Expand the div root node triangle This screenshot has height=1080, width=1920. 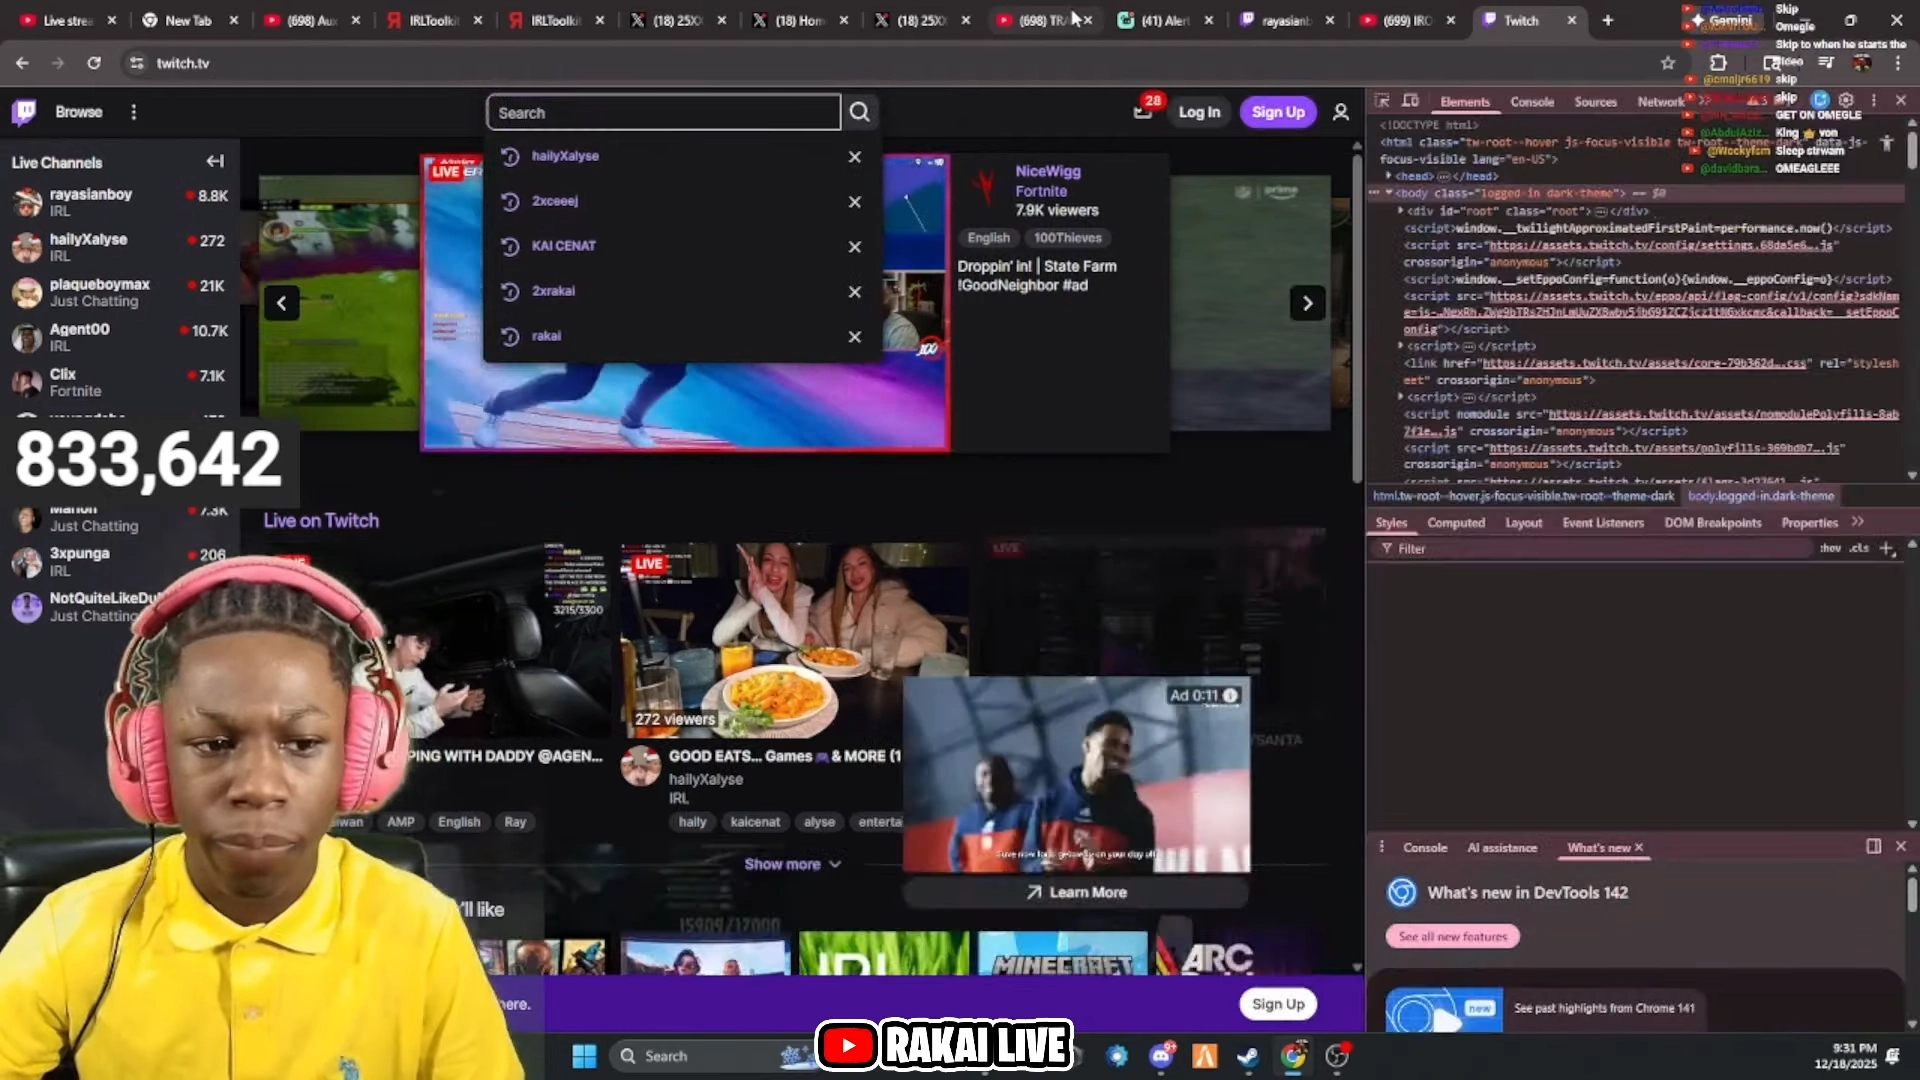click(1400, 211)
